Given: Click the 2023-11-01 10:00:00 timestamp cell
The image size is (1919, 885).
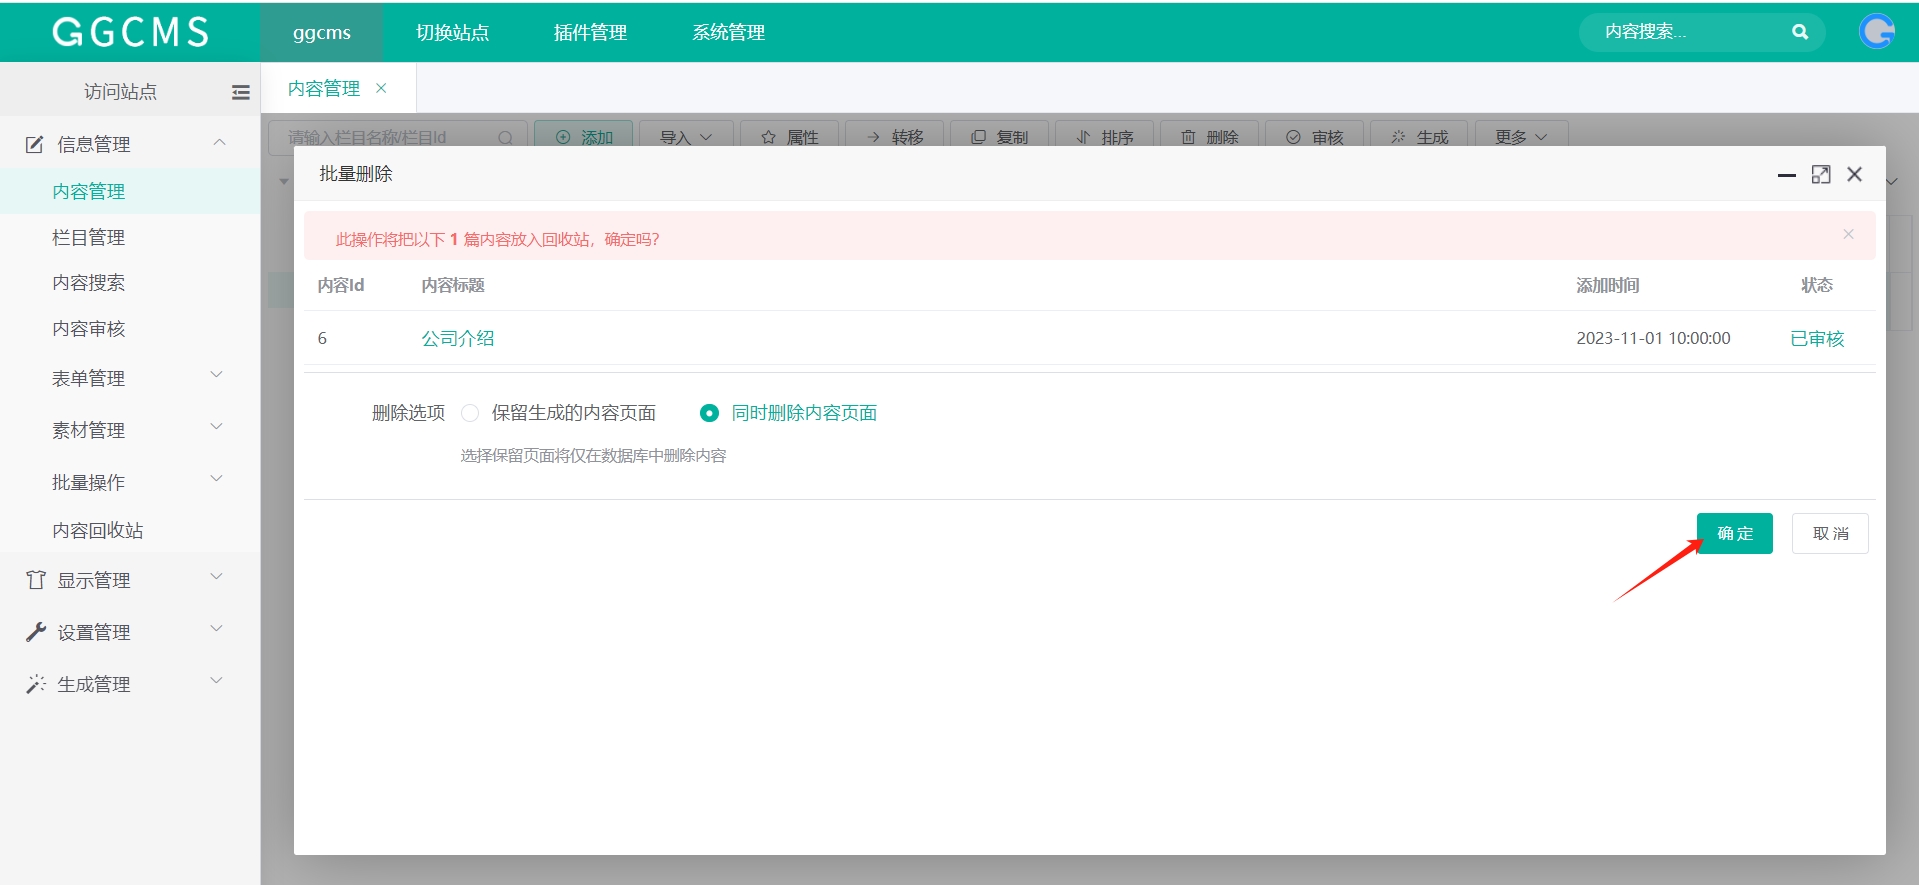Looking at the screenshot, I should pyautogui.click(x=1653, y=338).
